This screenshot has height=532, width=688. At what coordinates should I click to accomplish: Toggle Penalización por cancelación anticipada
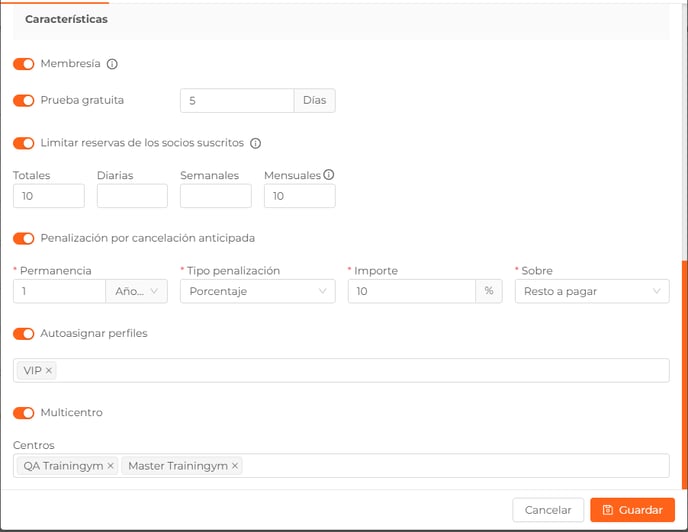24,238
